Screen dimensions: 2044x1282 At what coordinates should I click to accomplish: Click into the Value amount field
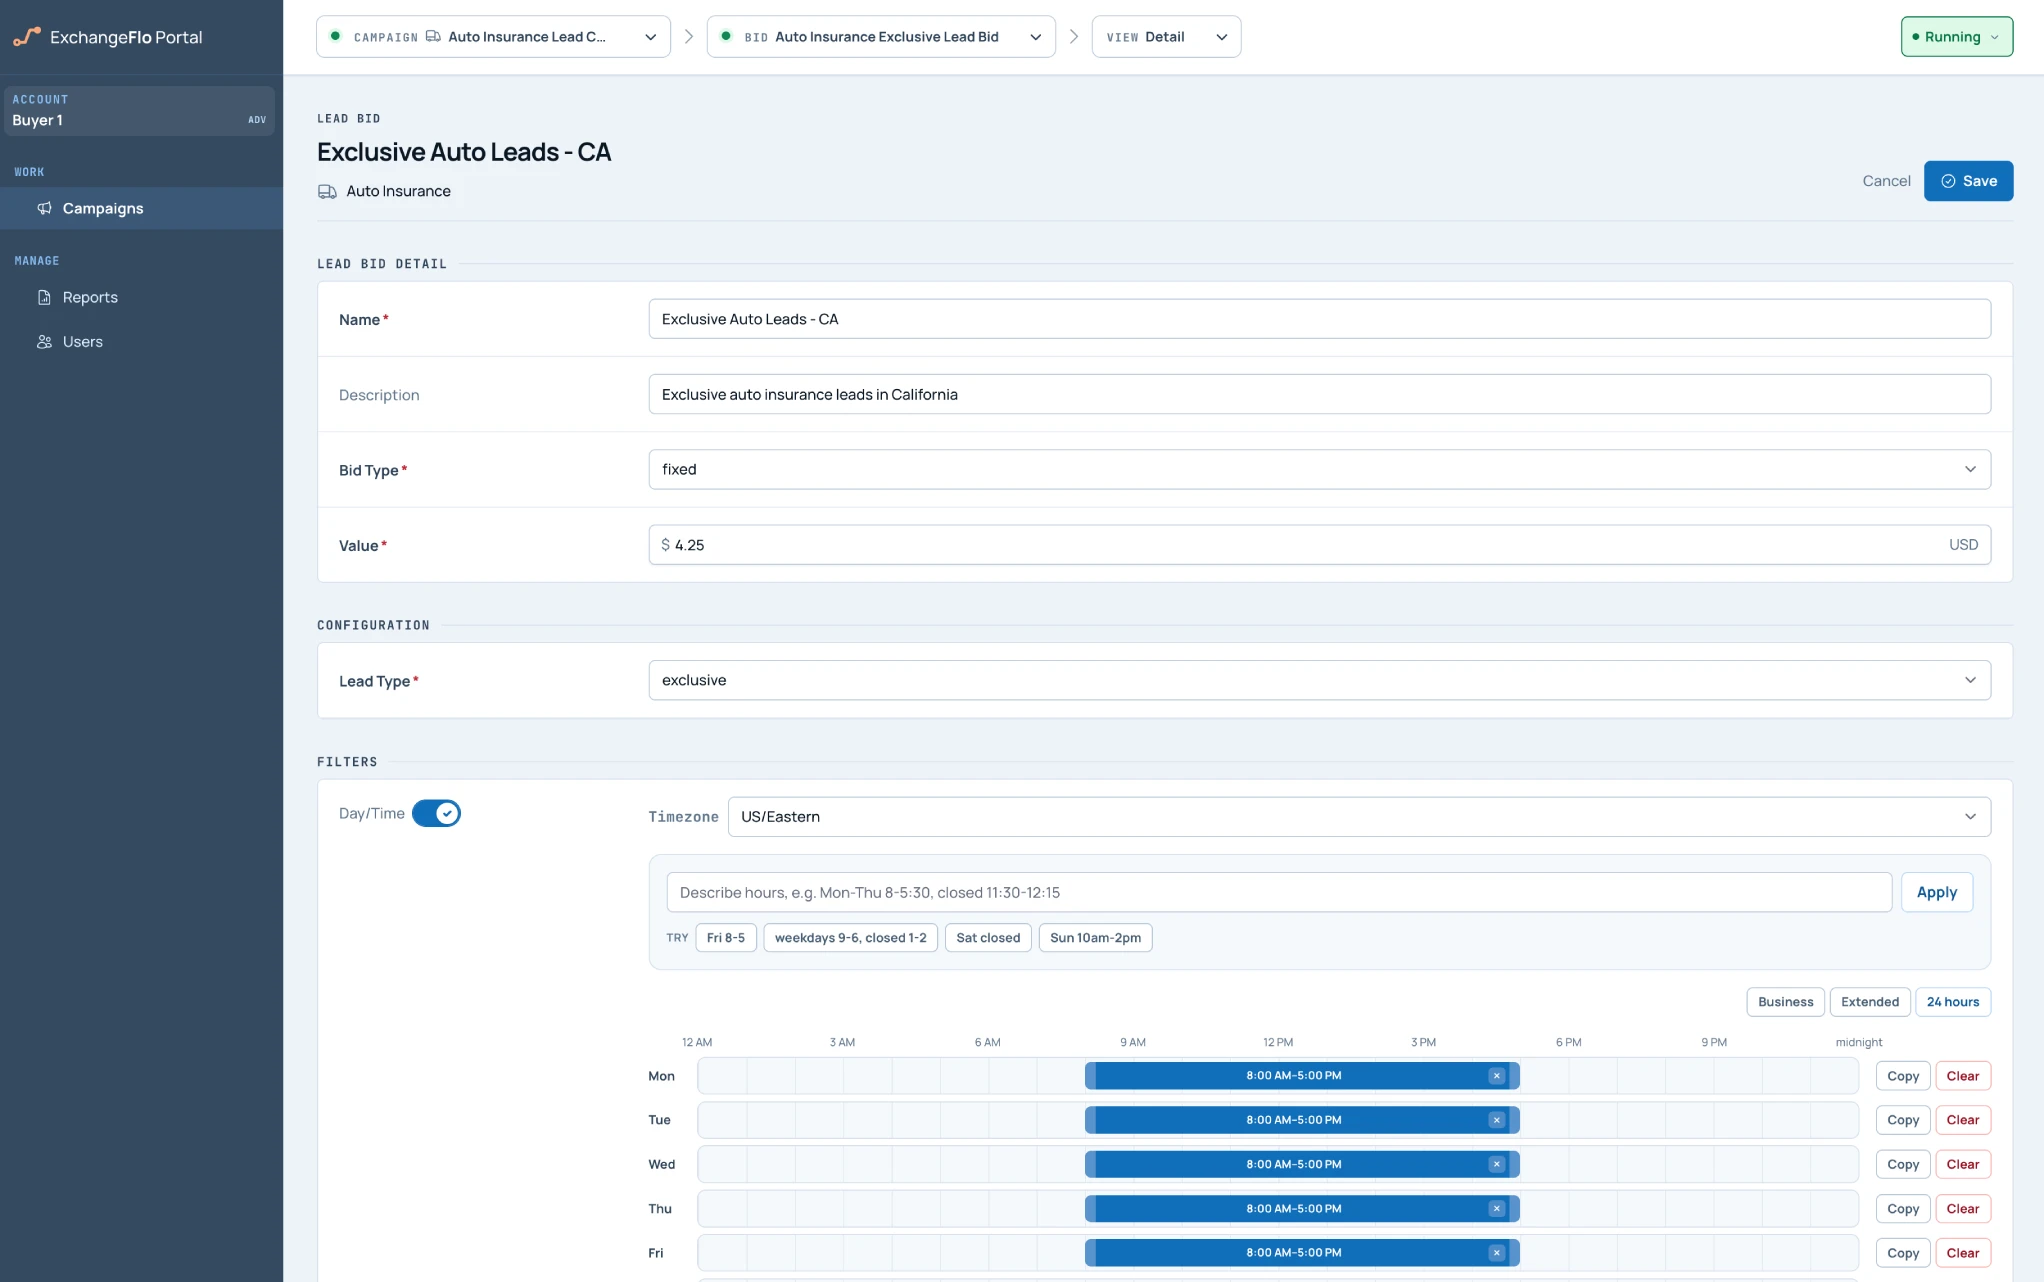[x=1319, y=545]
